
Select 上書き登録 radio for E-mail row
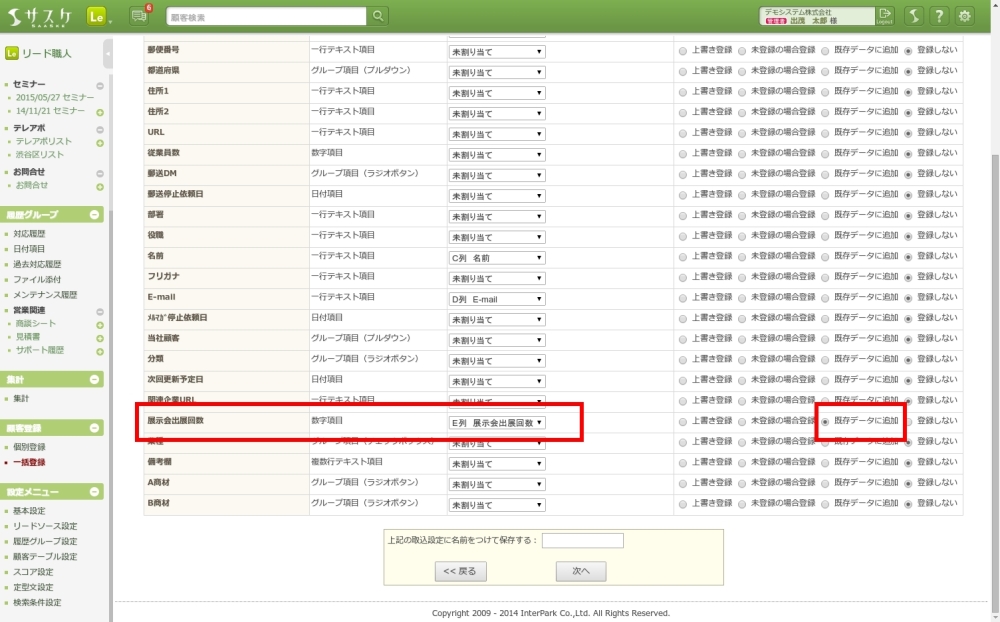pyautogui.click(x=683, y=298)
